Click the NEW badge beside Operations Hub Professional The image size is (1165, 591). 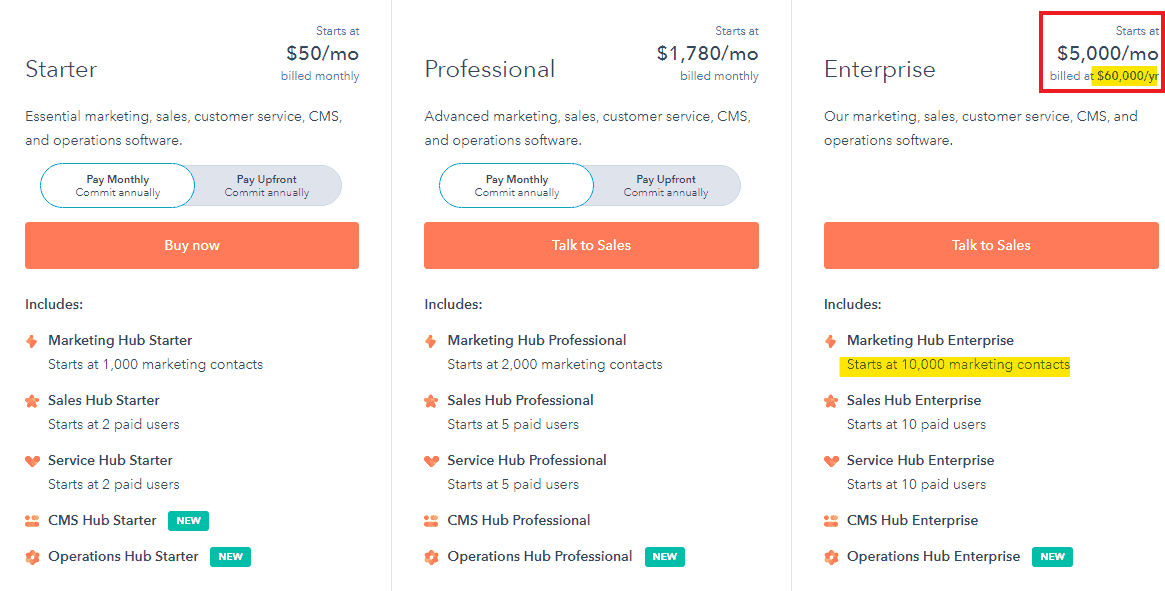click(x=664, y=556)
